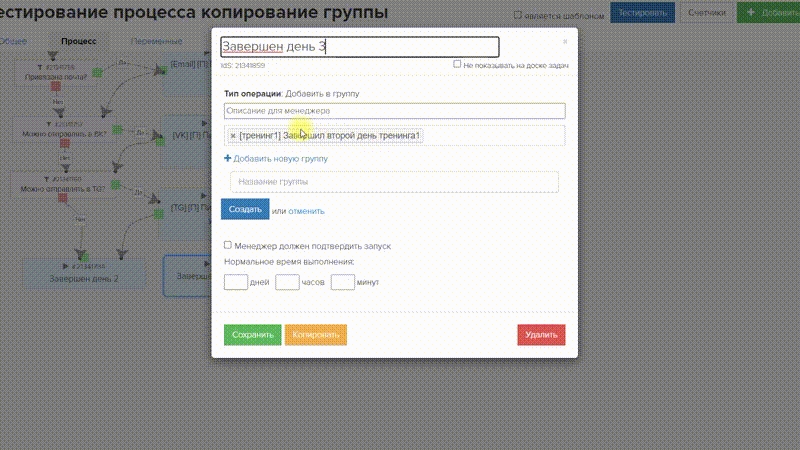The width and height of the screenshot is (800, 450).
Task: Enable Менеджер должен подтвердить запуск checkbox
Action: click(x=228, y=244)
